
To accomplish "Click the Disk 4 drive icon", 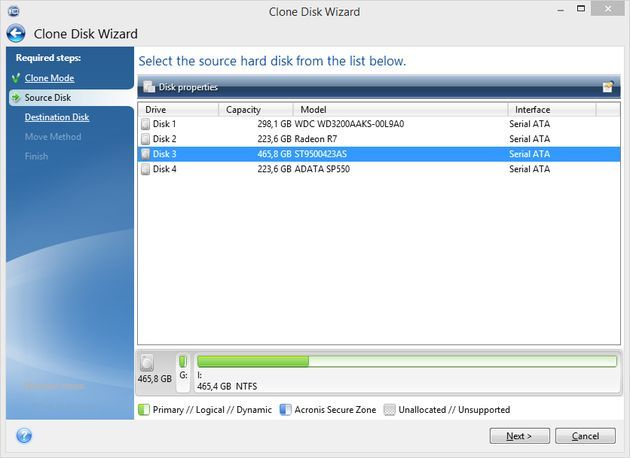I will [145, 169].
